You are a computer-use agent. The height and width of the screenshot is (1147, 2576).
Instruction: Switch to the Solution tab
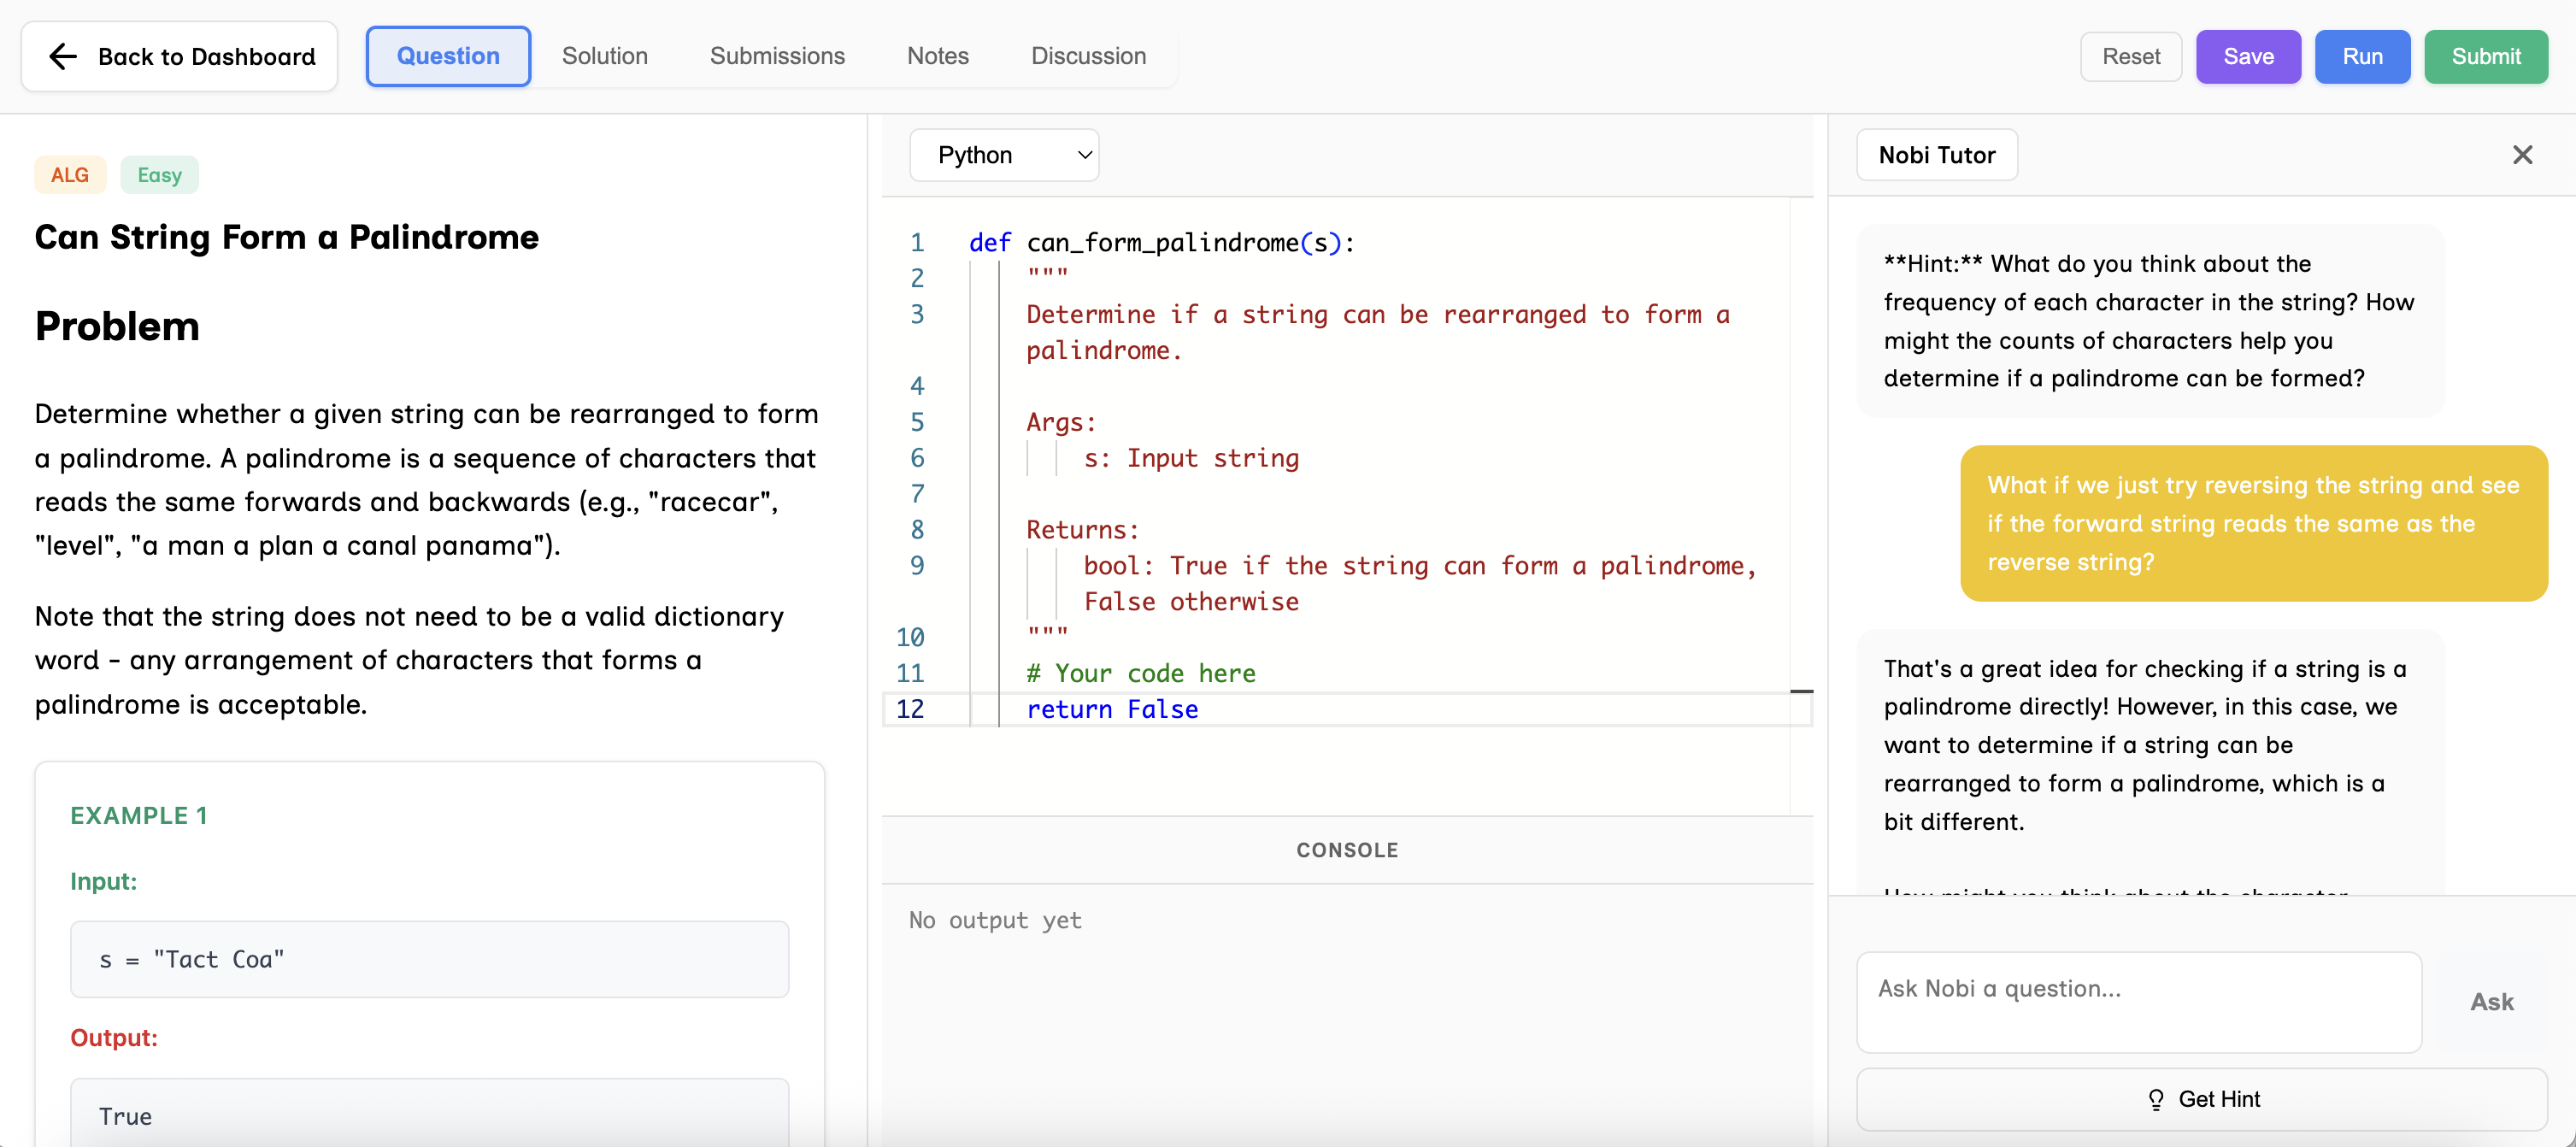coord(604,56)
